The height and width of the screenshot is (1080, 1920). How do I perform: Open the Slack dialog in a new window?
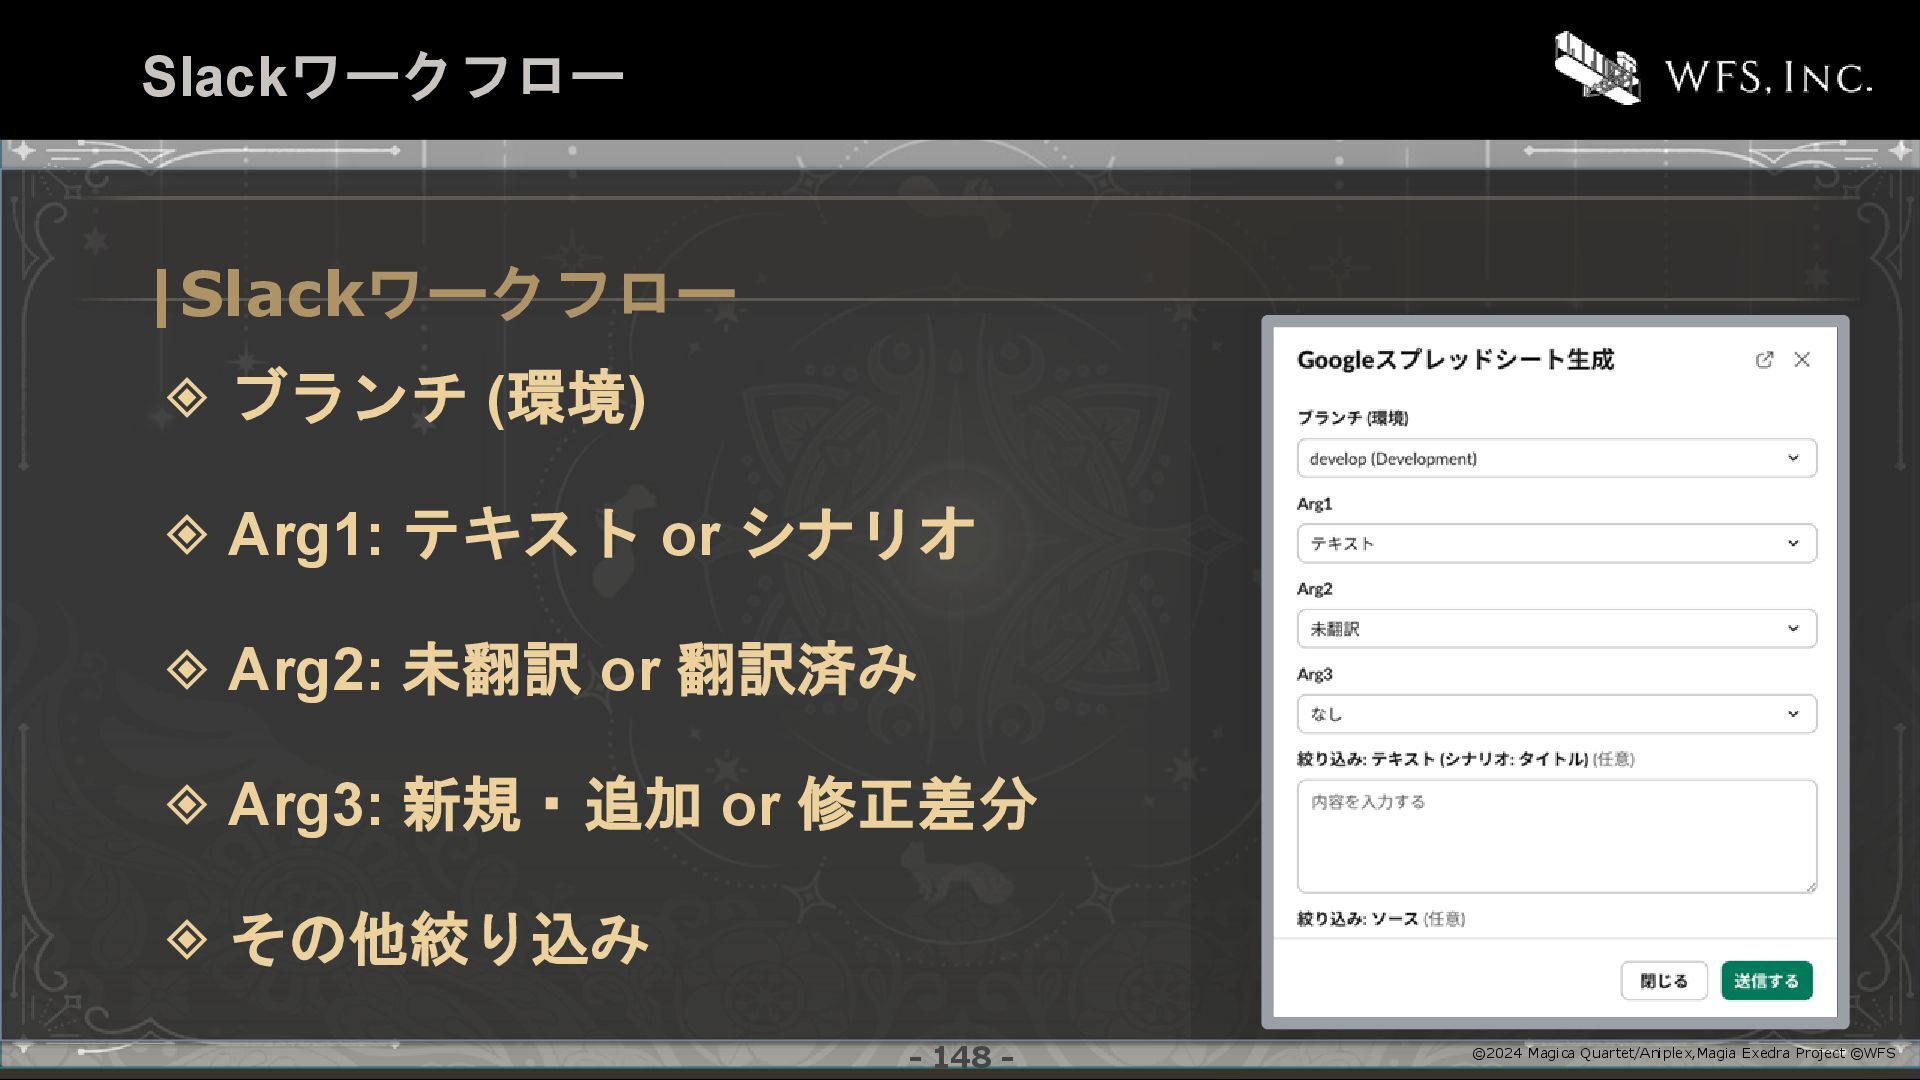pos(1764,360)
